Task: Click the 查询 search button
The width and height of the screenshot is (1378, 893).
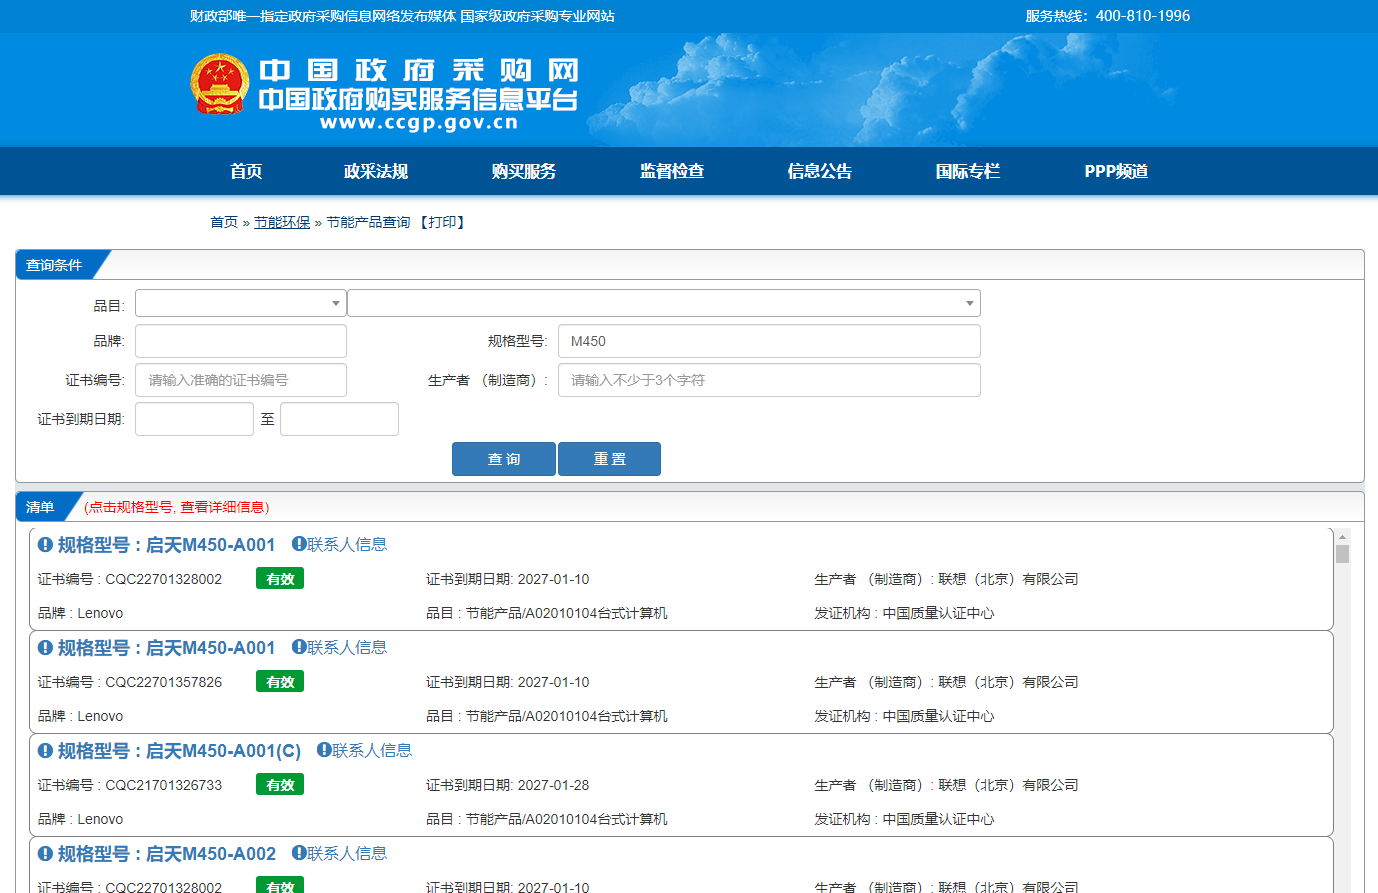Action: (x=504, y=459)
